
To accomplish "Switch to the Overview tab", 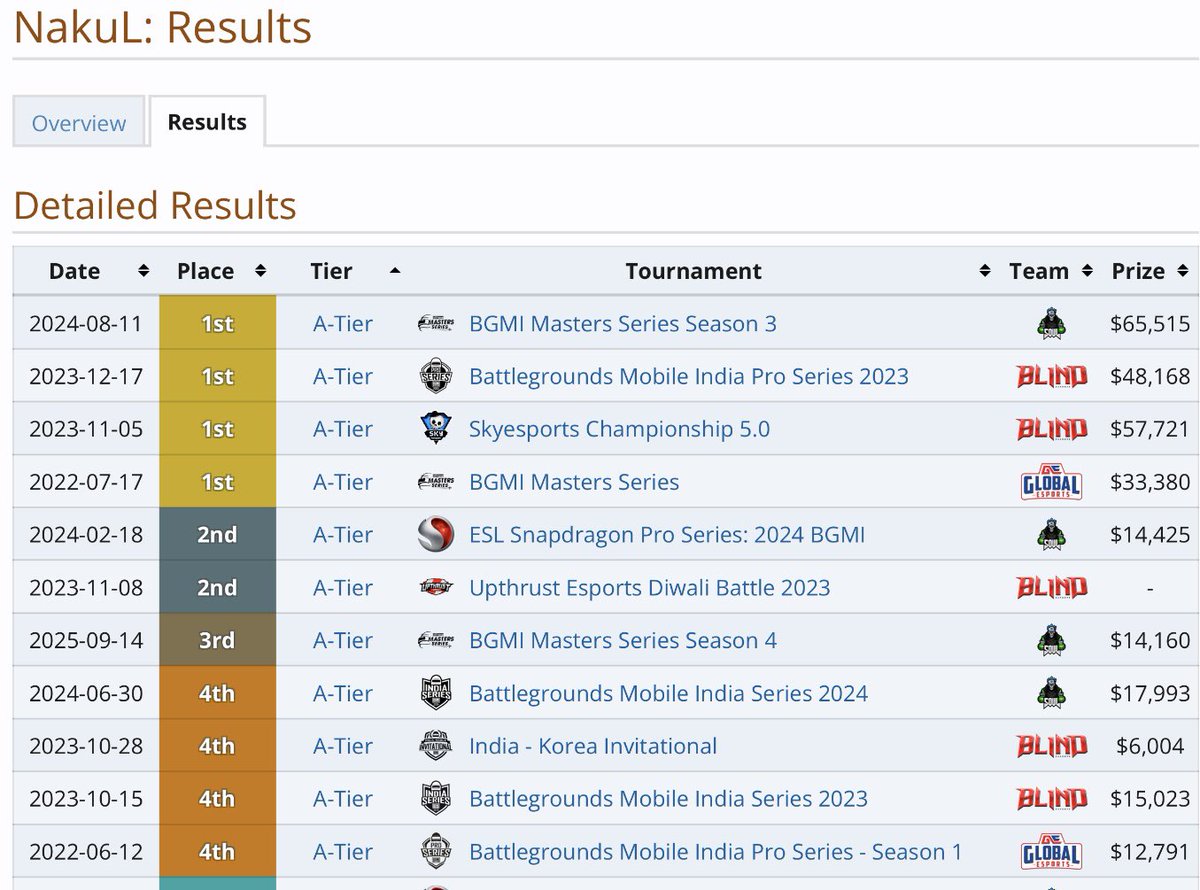I will (x=79, y=123).
